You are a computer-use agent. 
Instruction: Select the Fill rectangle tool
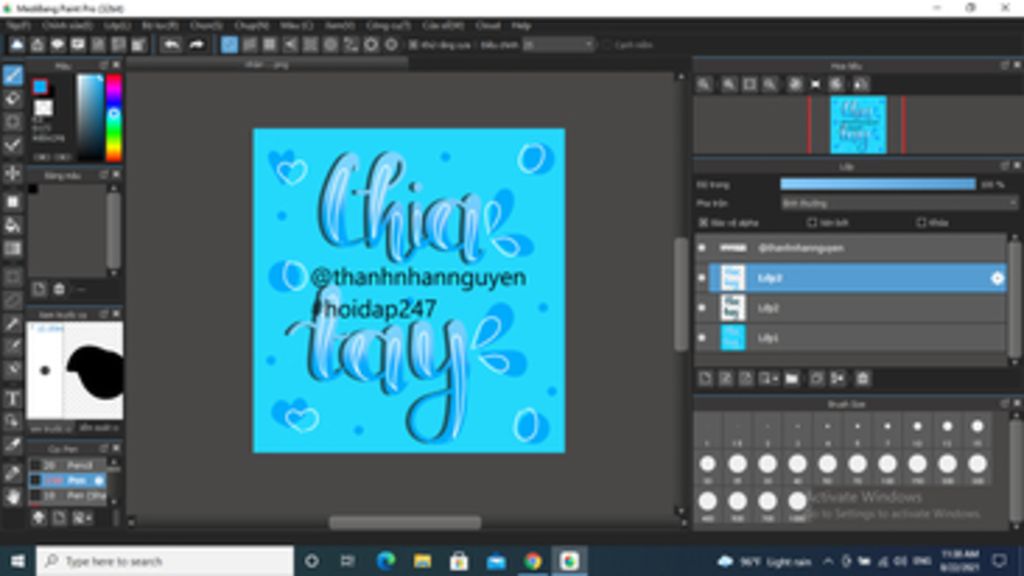(x=12, y=202)
